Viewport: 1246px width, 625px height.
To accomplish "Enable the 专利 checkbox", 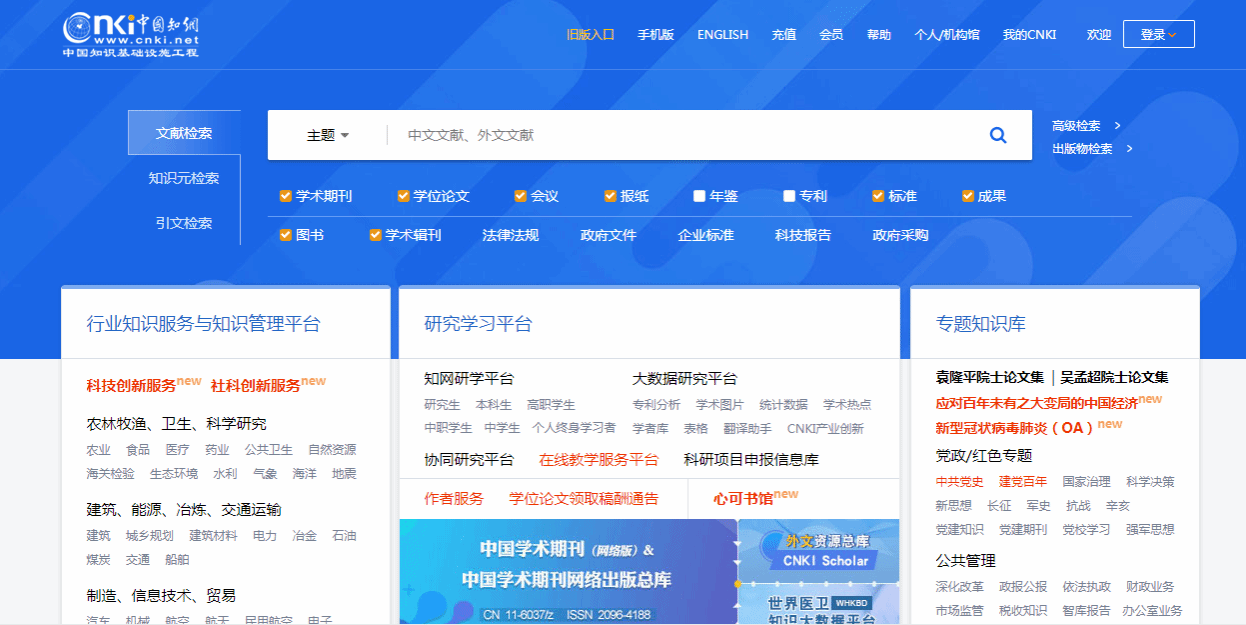I will coord(789,196).
